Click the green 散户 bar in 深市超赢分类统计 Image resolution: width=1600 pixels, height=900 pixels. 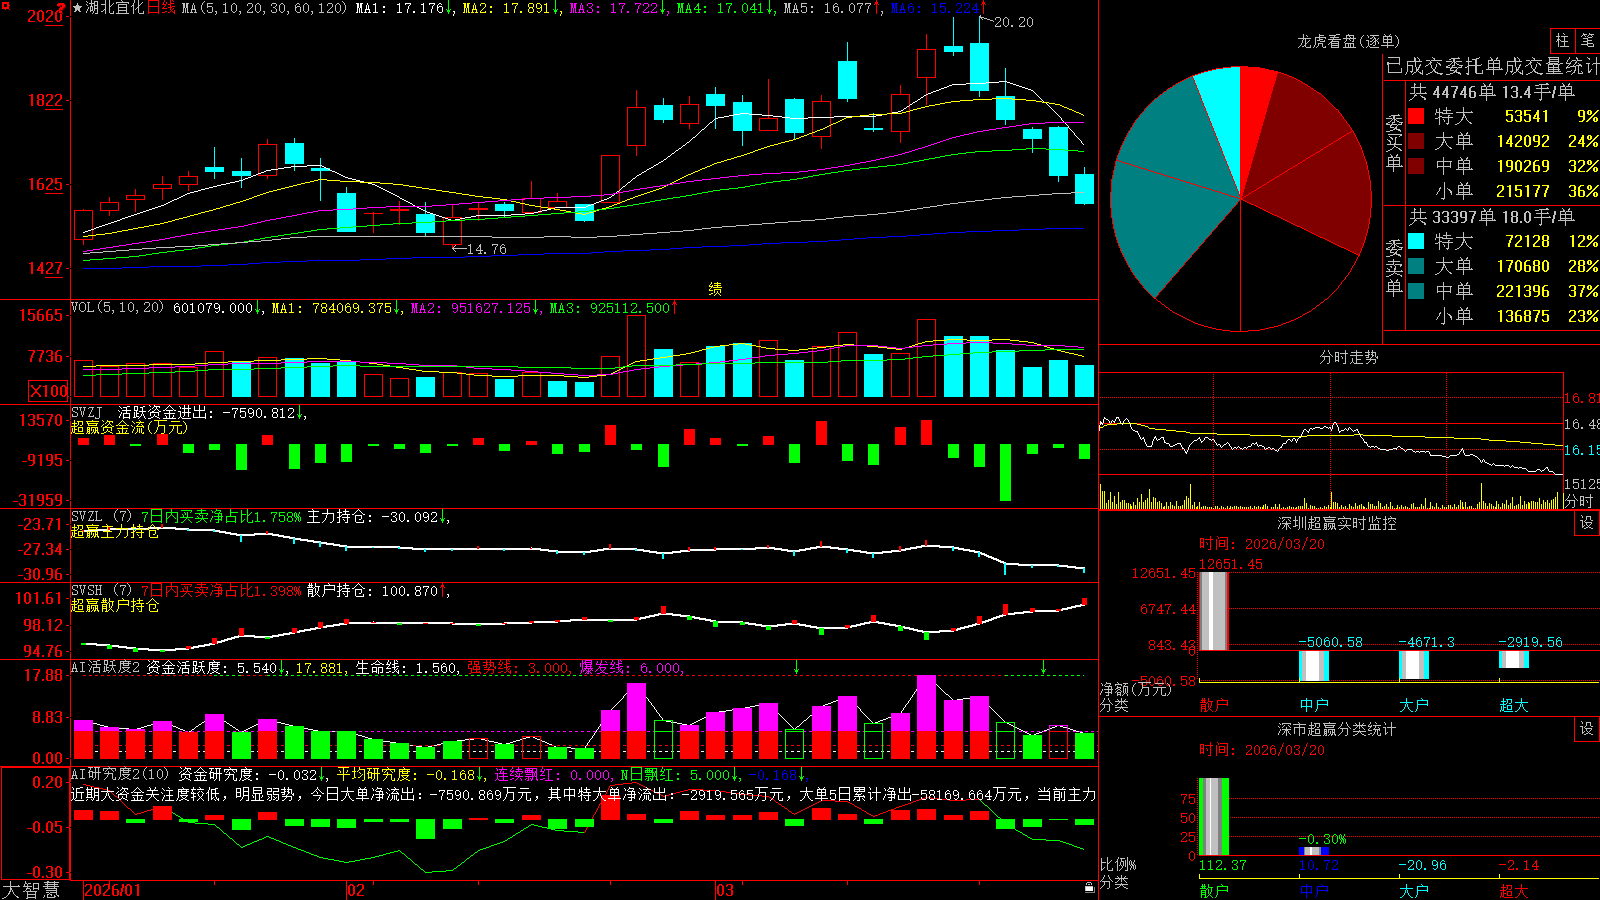[x=1213, y=817]
